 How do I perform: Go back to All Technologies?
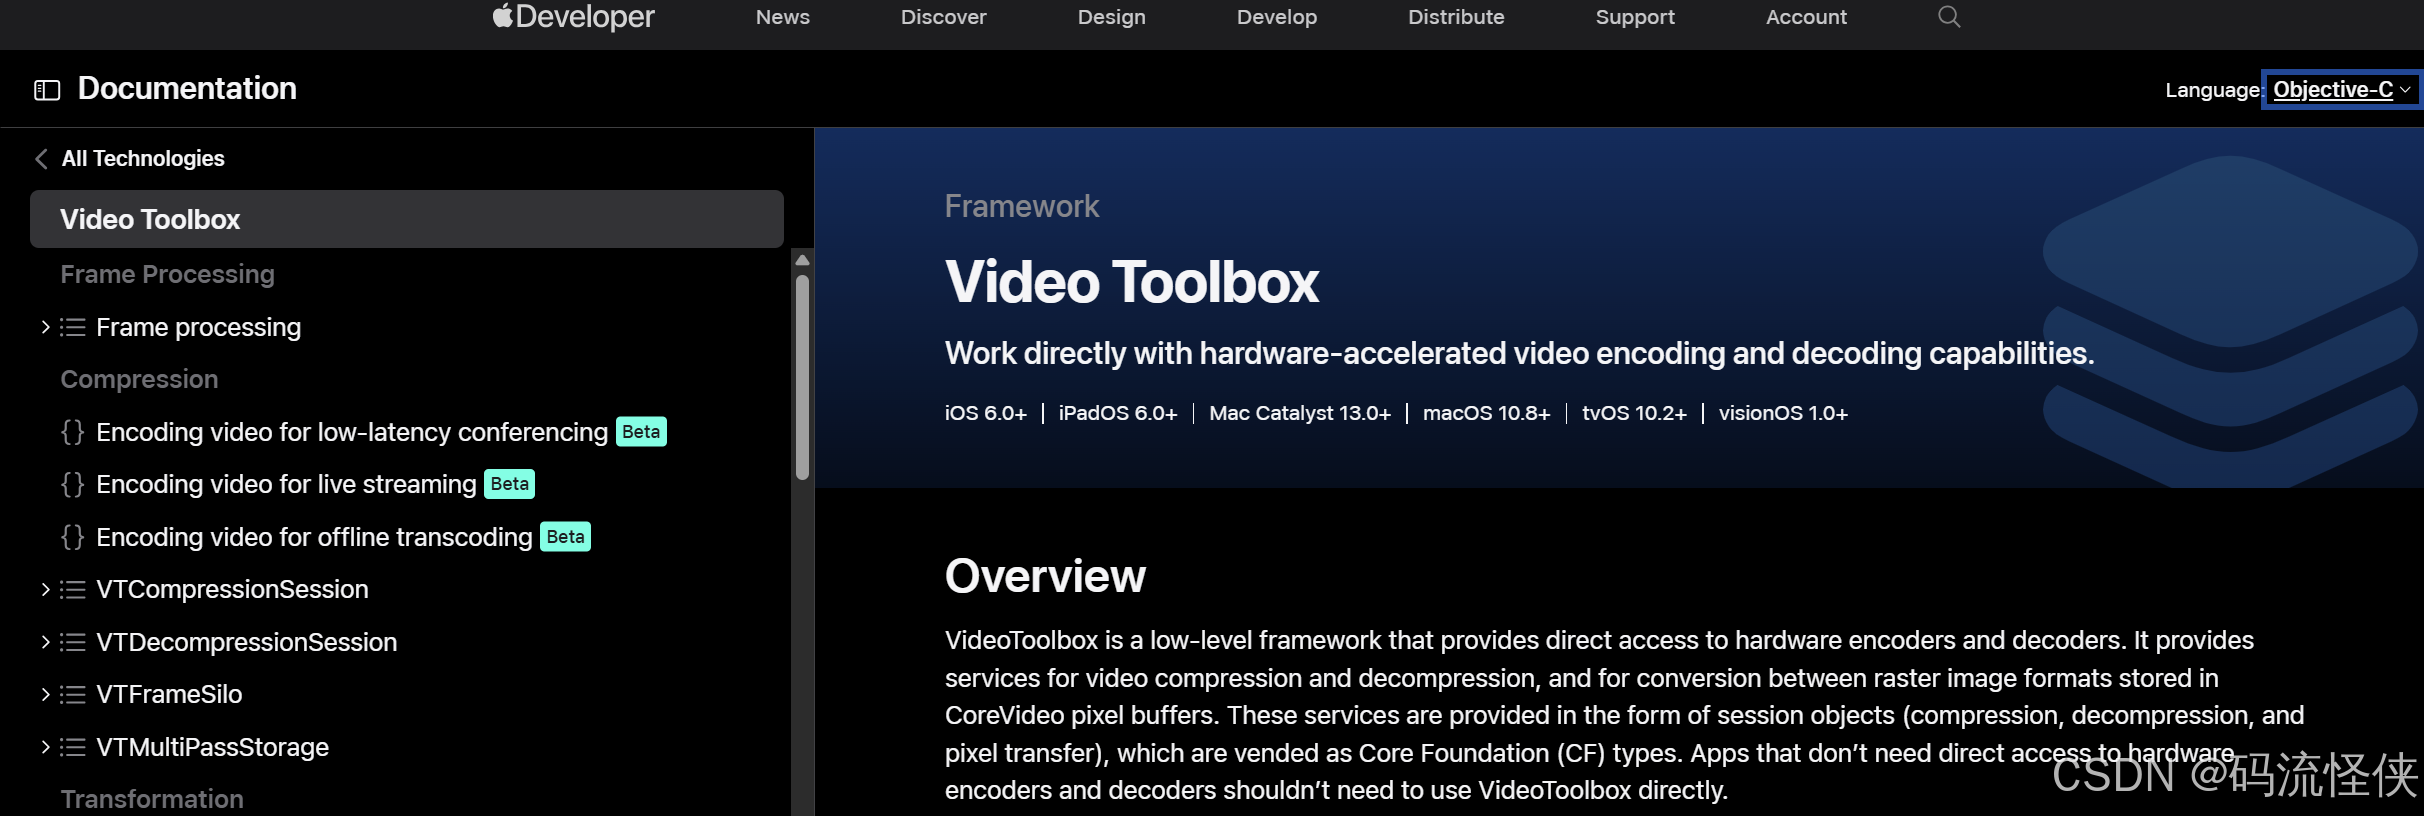[143, 159]
